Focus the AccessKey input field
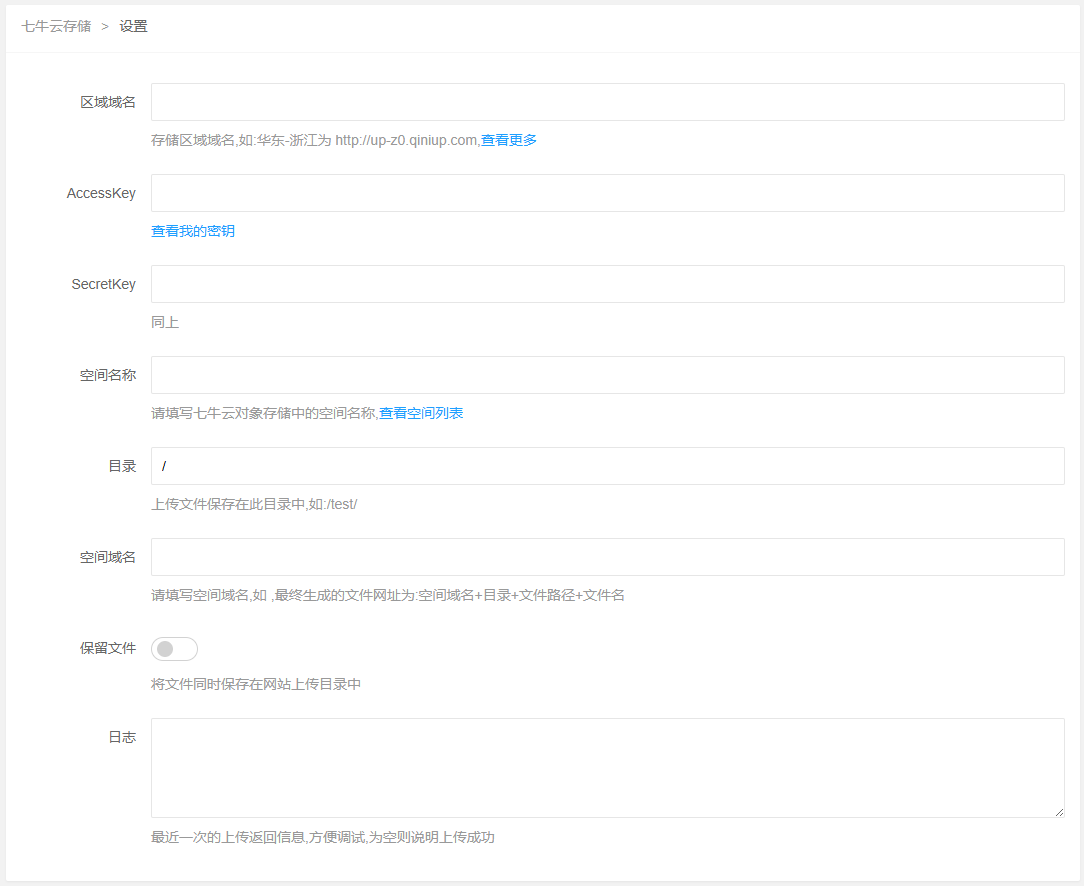Viewport: 1084px width, 886px height. 608,193
